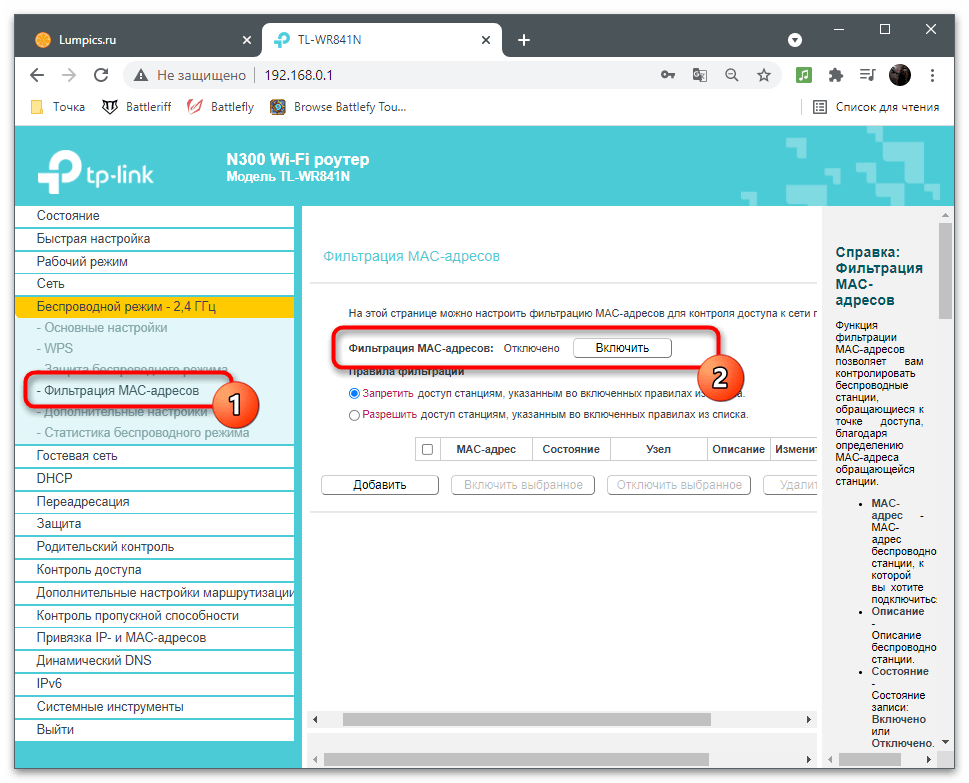The image size is (969, 783).
Task: Click the help panel scroll down arrow
Action: point(946,742)
